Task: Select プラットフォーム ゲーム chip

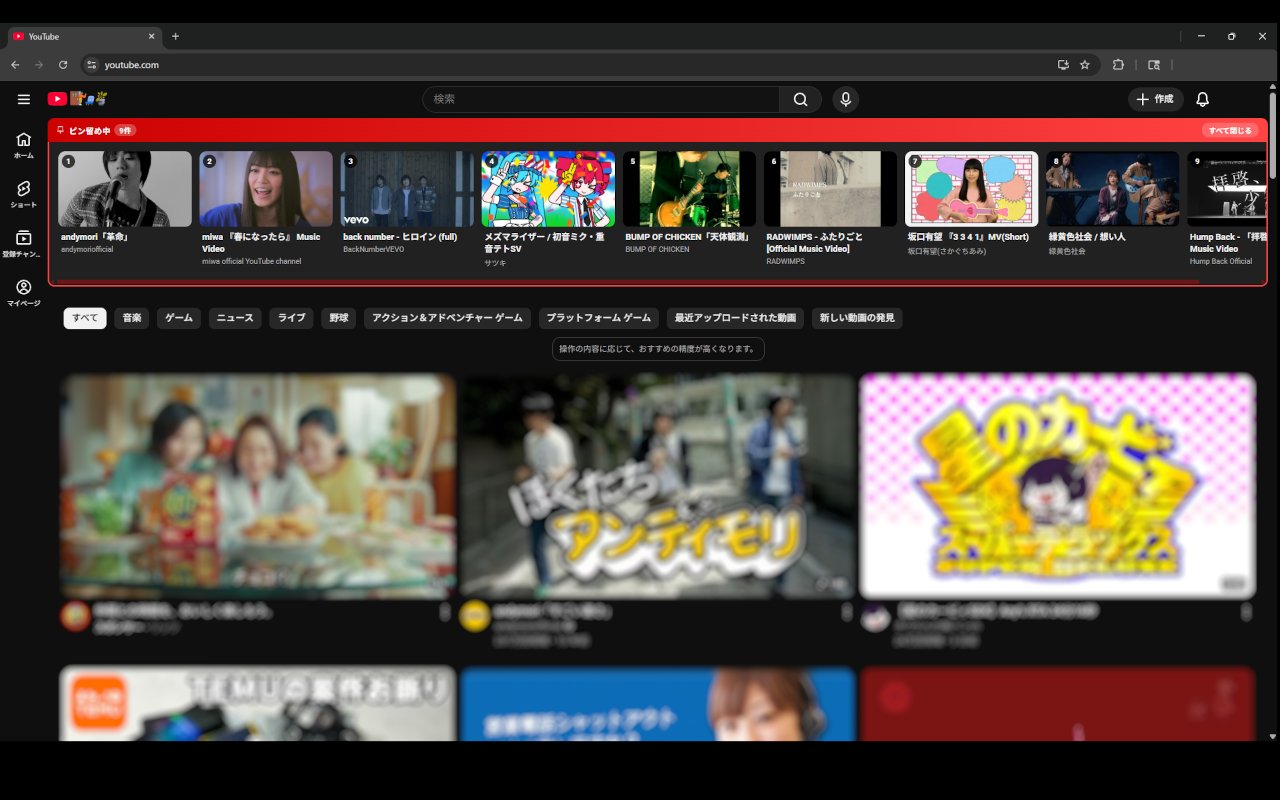Action: point(599,318)
